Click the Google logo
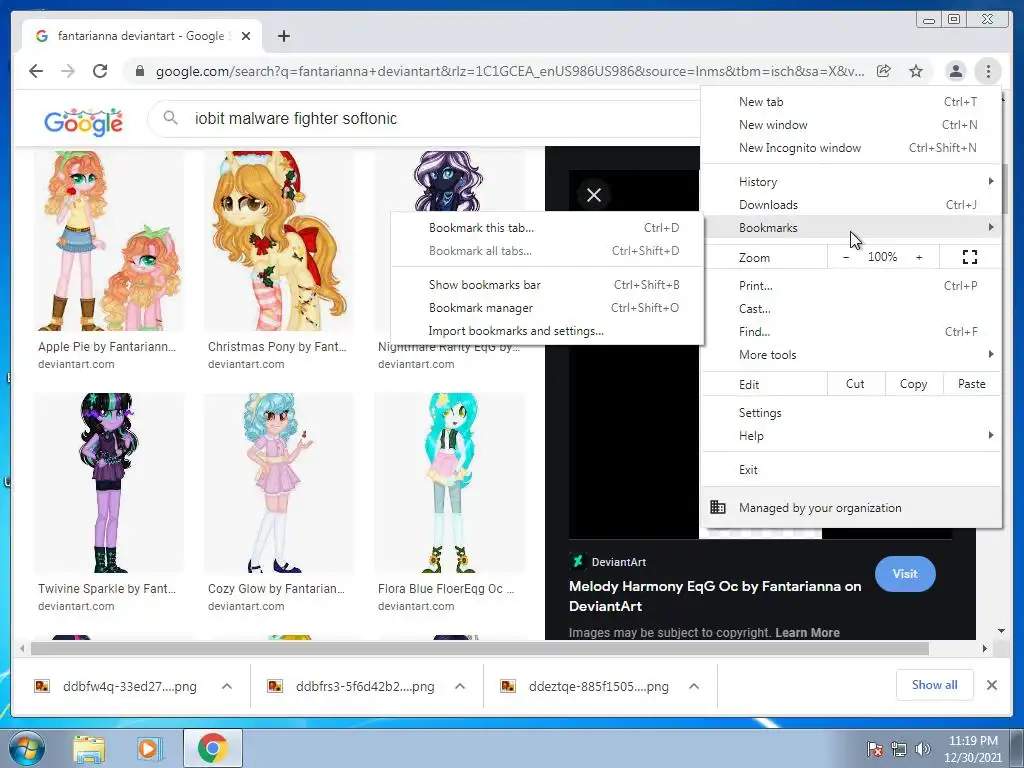 (x=83, y=121)
